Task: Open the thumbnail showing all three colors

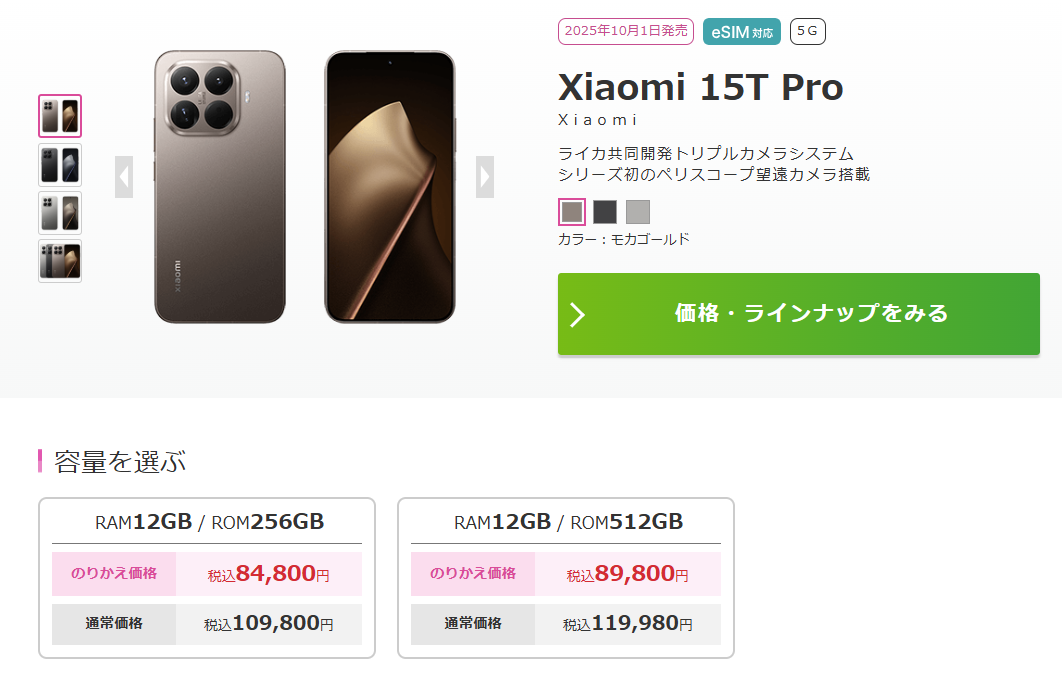Action: click(60, 261)
